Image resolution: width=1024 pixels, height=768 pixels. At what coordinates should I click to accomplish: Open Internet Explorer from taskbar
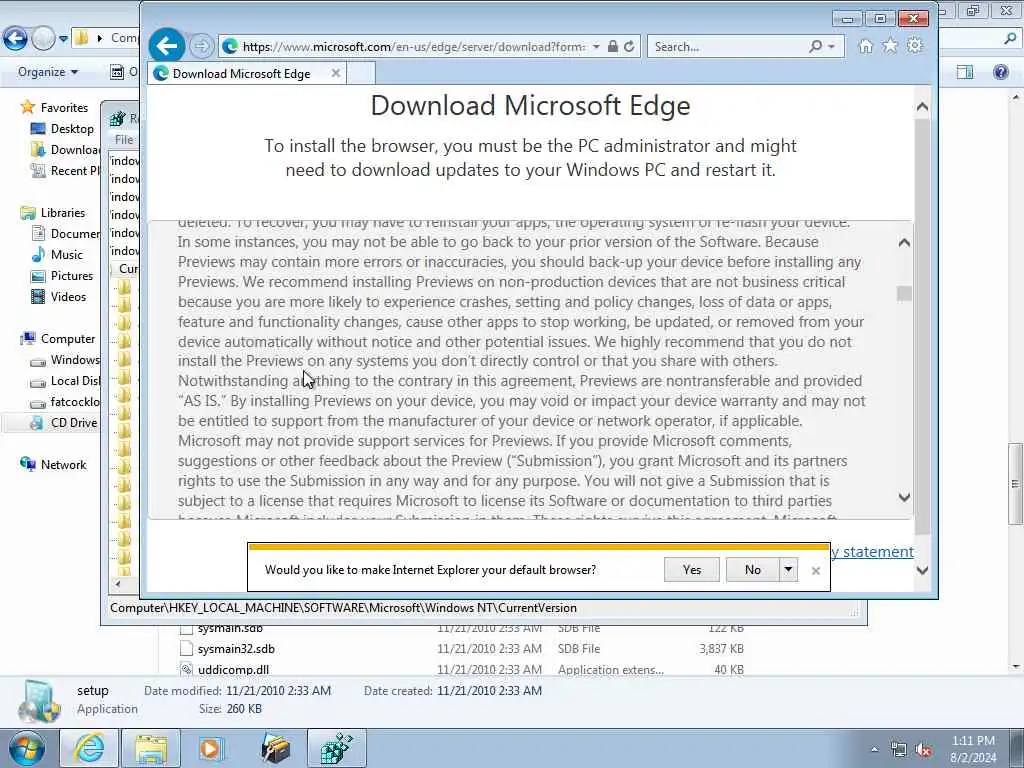pyautogui.click(x=89, y=748)
